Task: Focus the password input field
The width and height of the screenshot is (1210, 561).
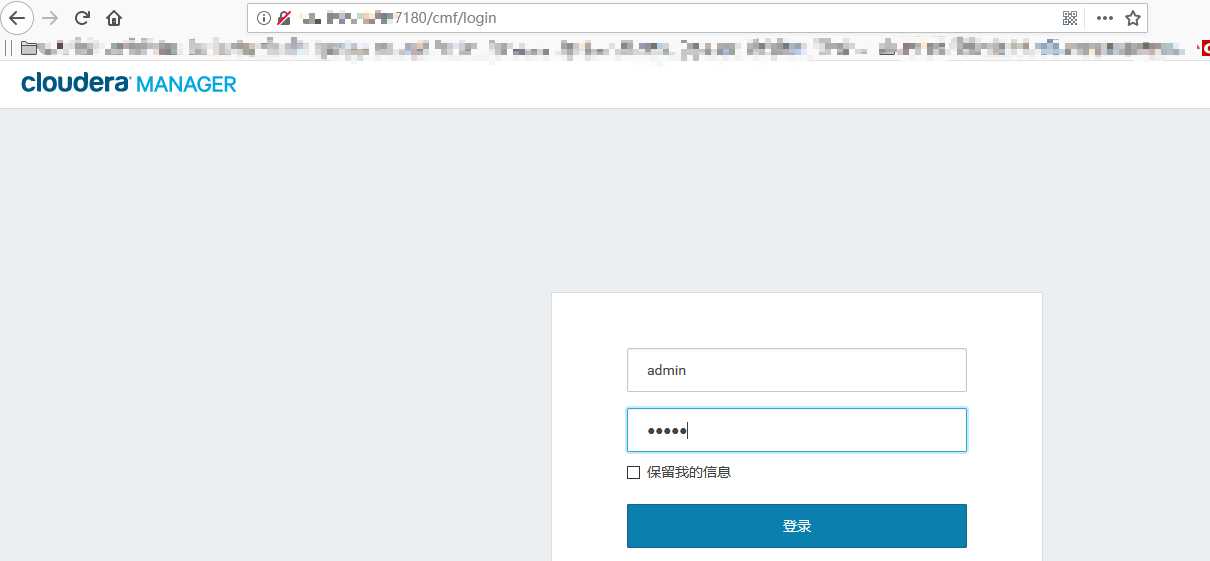Action: coord(797,430)
